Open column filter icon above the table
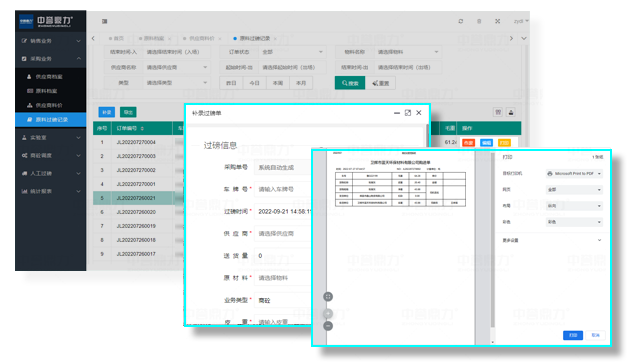The width and height of the screenshot is (637, 364). pyautogui.click(x=498, y=112)
